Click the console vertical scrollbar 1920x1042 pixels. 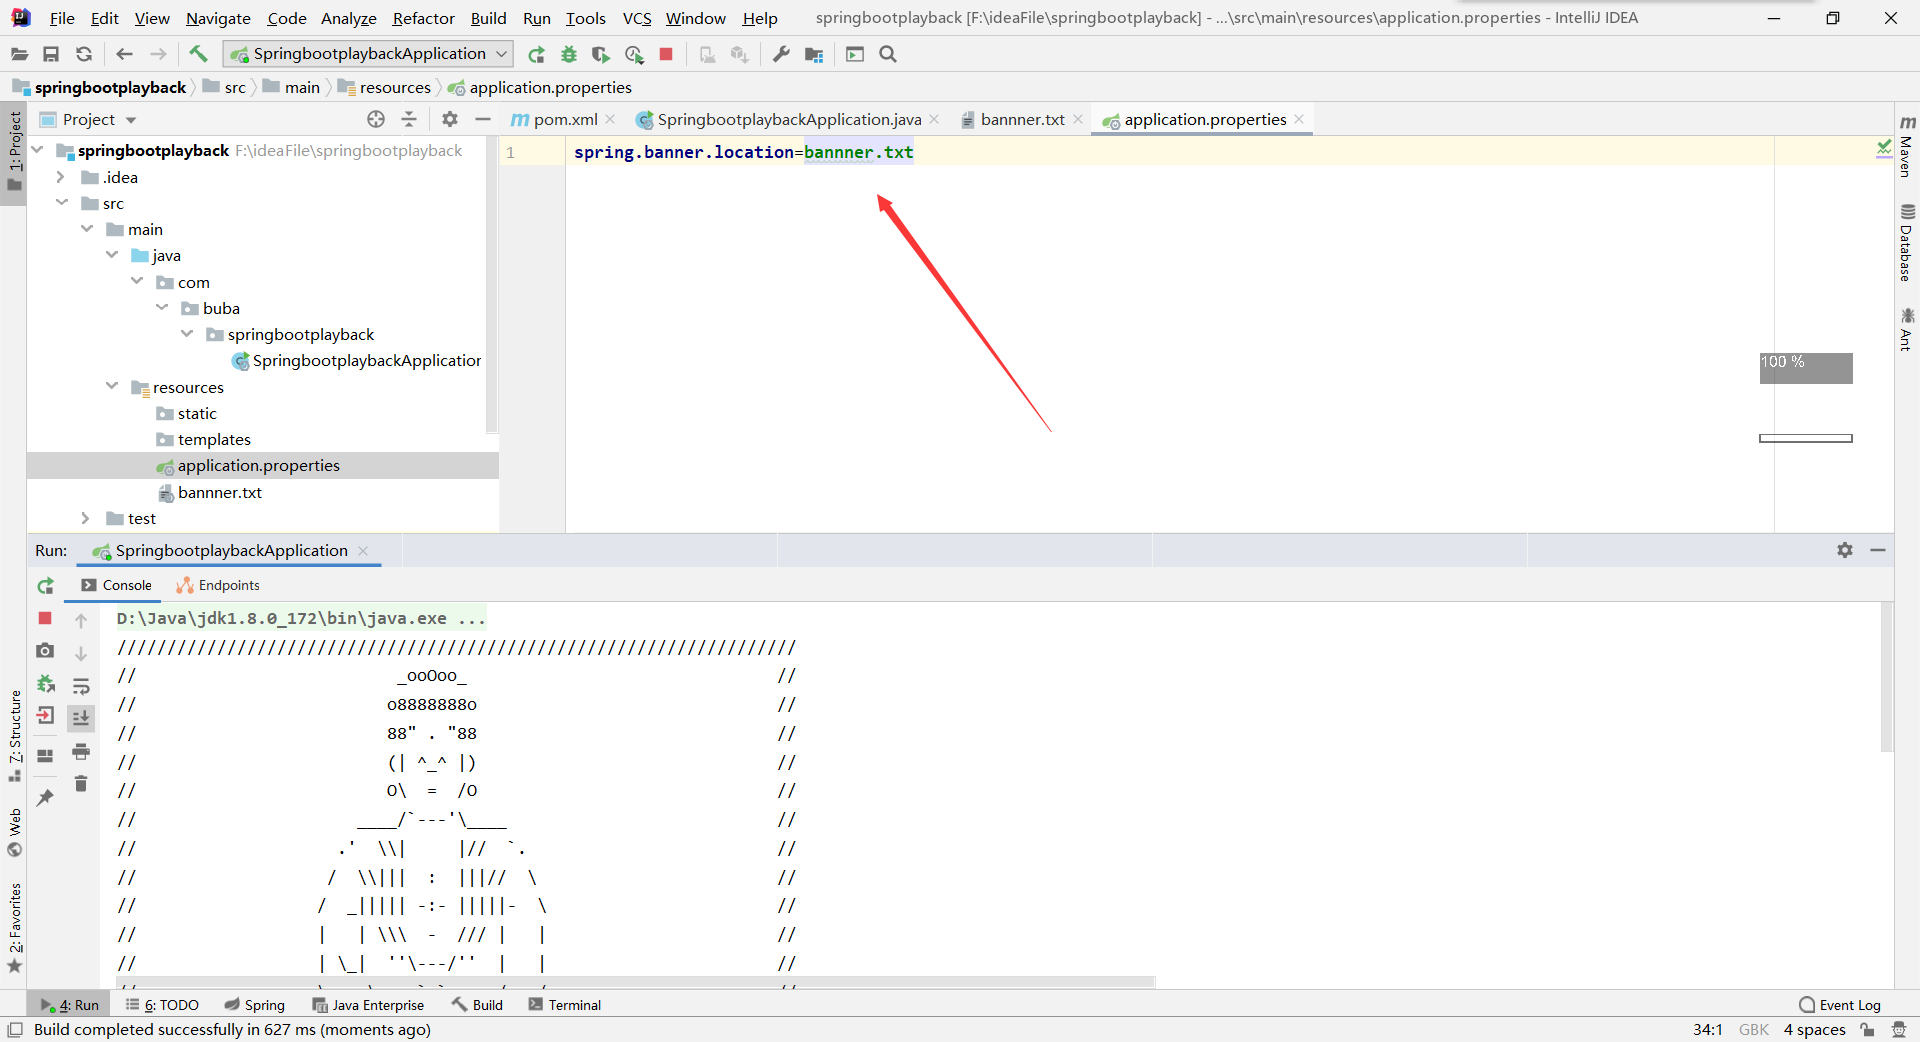1887,677
